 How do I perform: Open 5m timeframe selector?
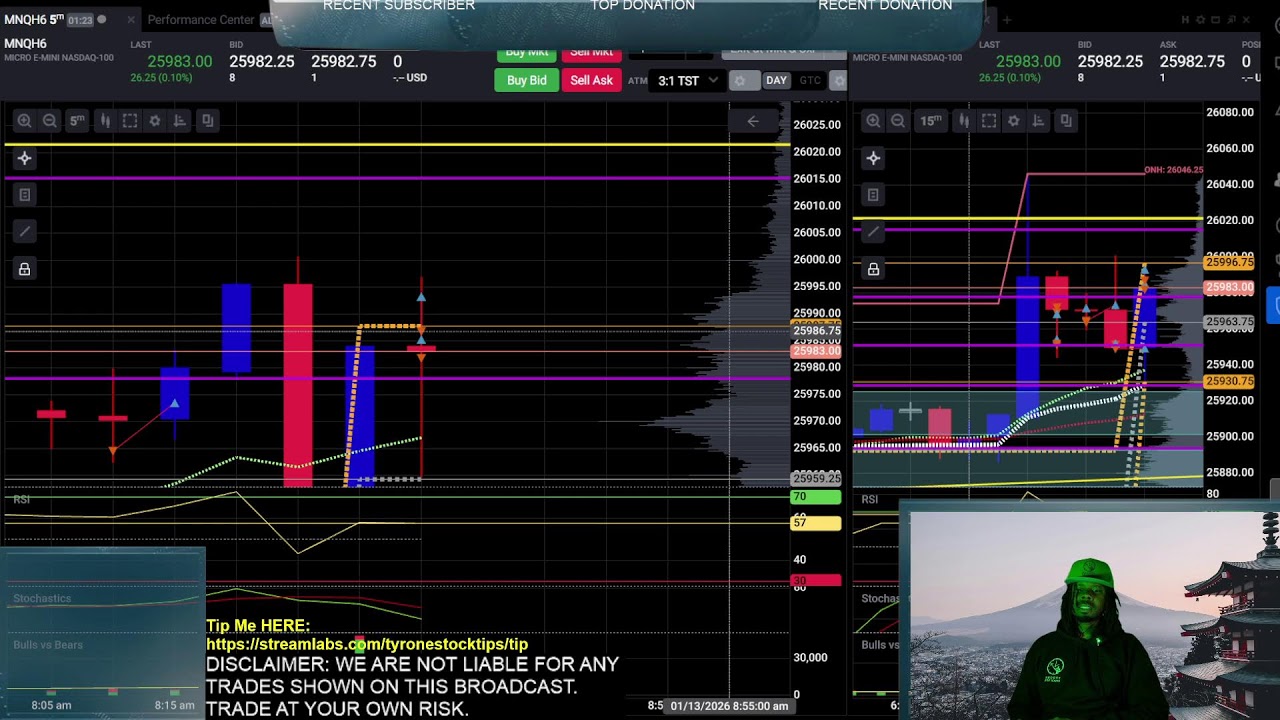click(77, 120)
